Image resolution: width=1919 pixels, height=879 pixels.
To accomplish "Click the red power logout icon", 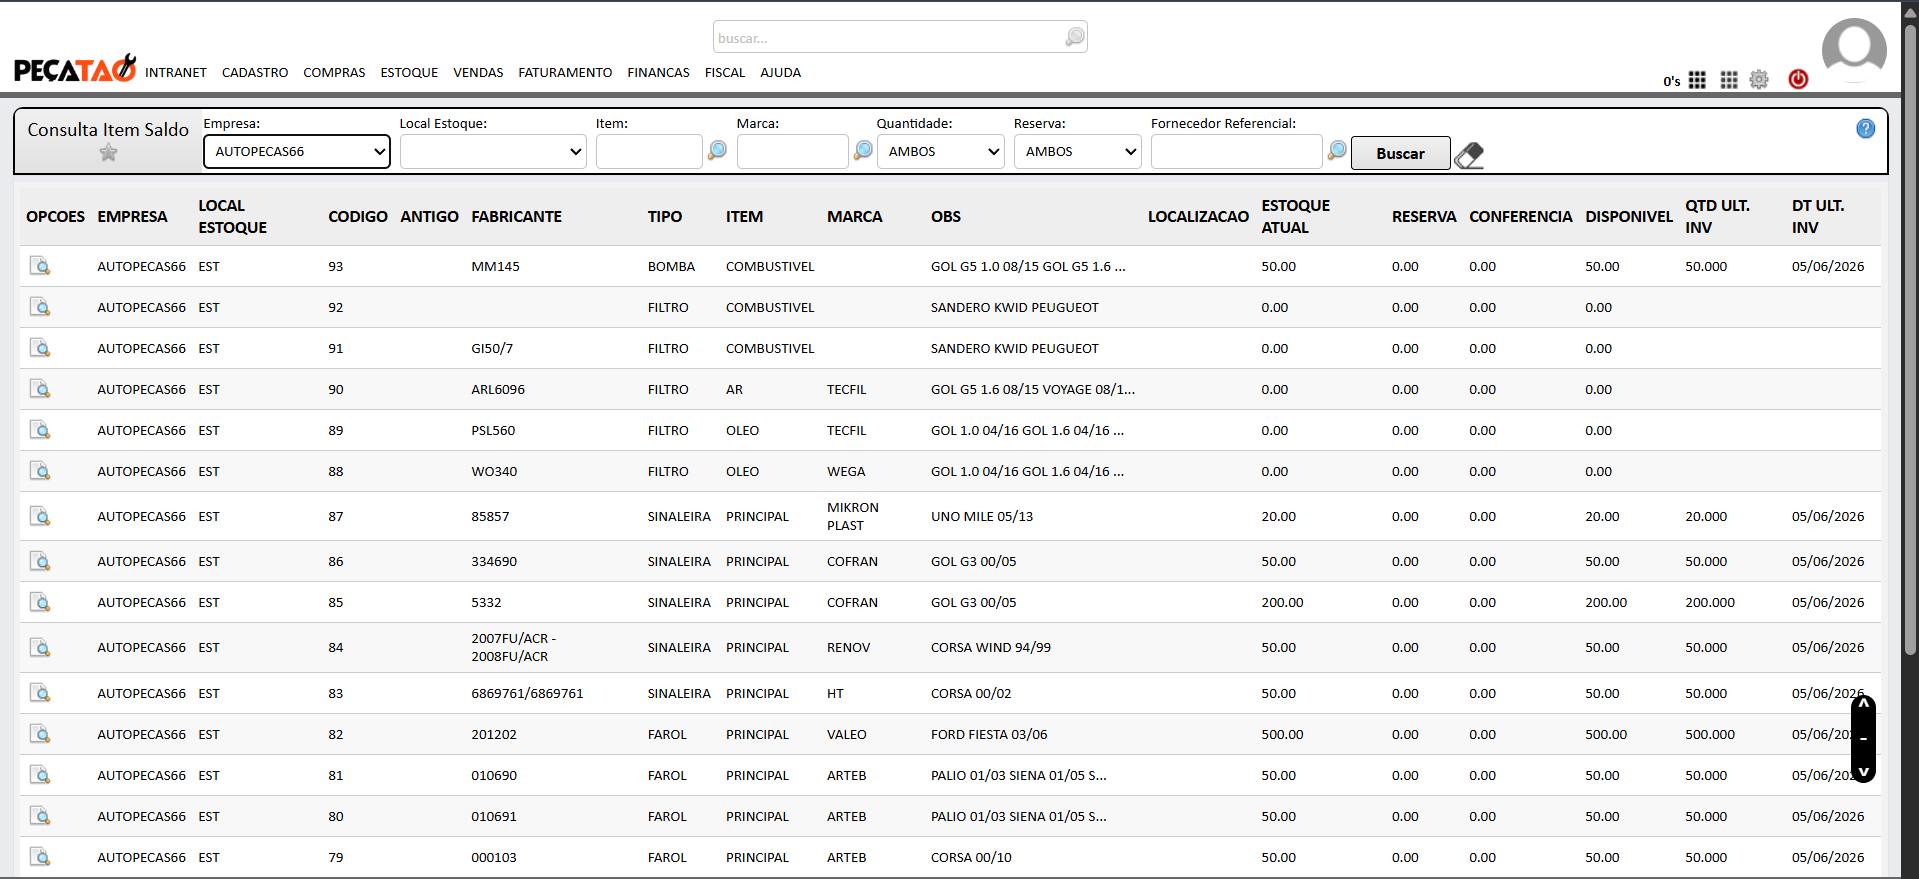I will coord(1798,79).
